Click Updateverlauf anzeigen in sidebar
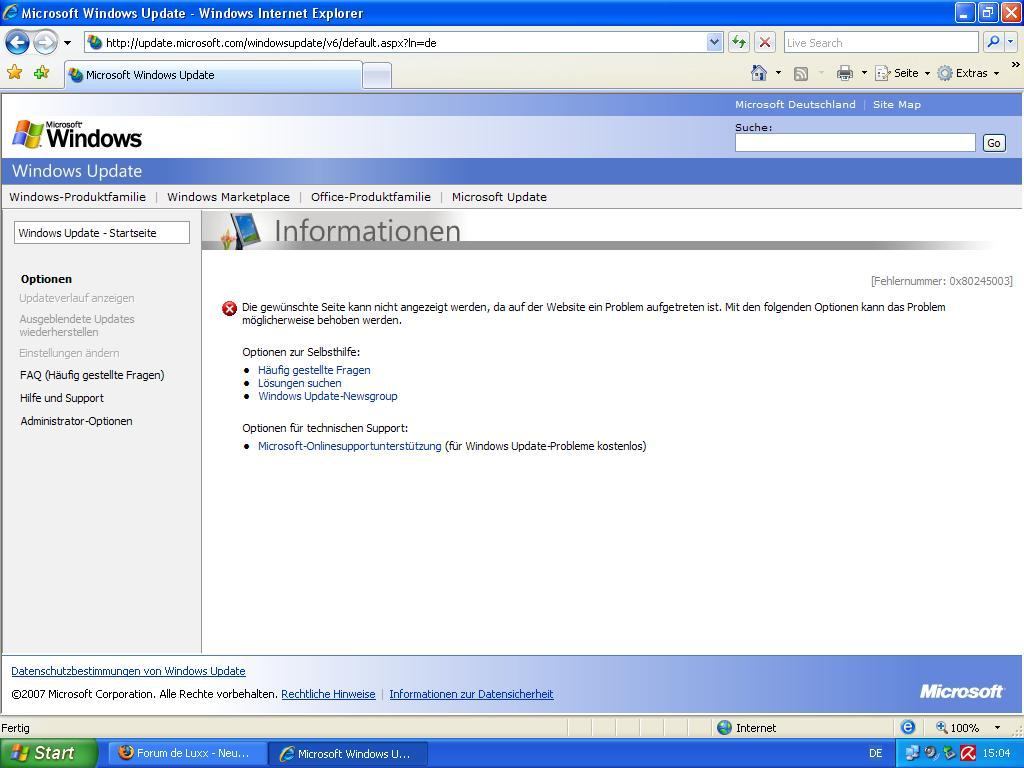Image resolution: width=1024 pixels, height=768 pixels. 76,298
